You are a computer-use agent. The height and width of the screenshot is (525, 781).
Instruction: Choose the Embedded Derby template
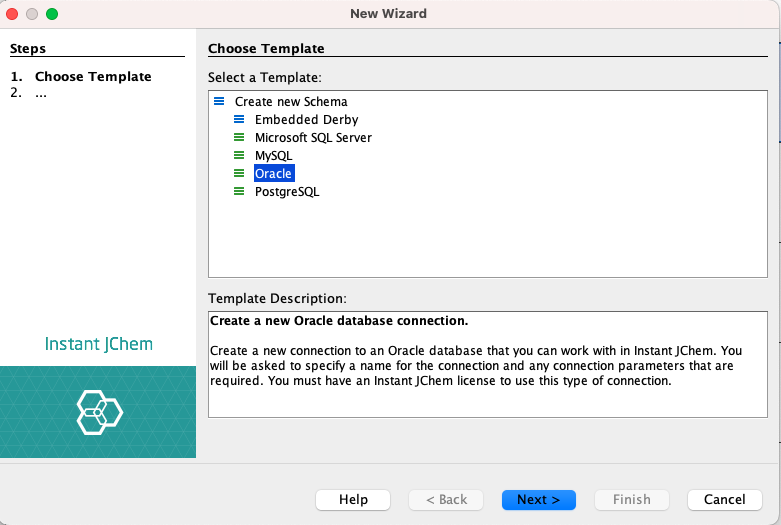pos(306,119)
